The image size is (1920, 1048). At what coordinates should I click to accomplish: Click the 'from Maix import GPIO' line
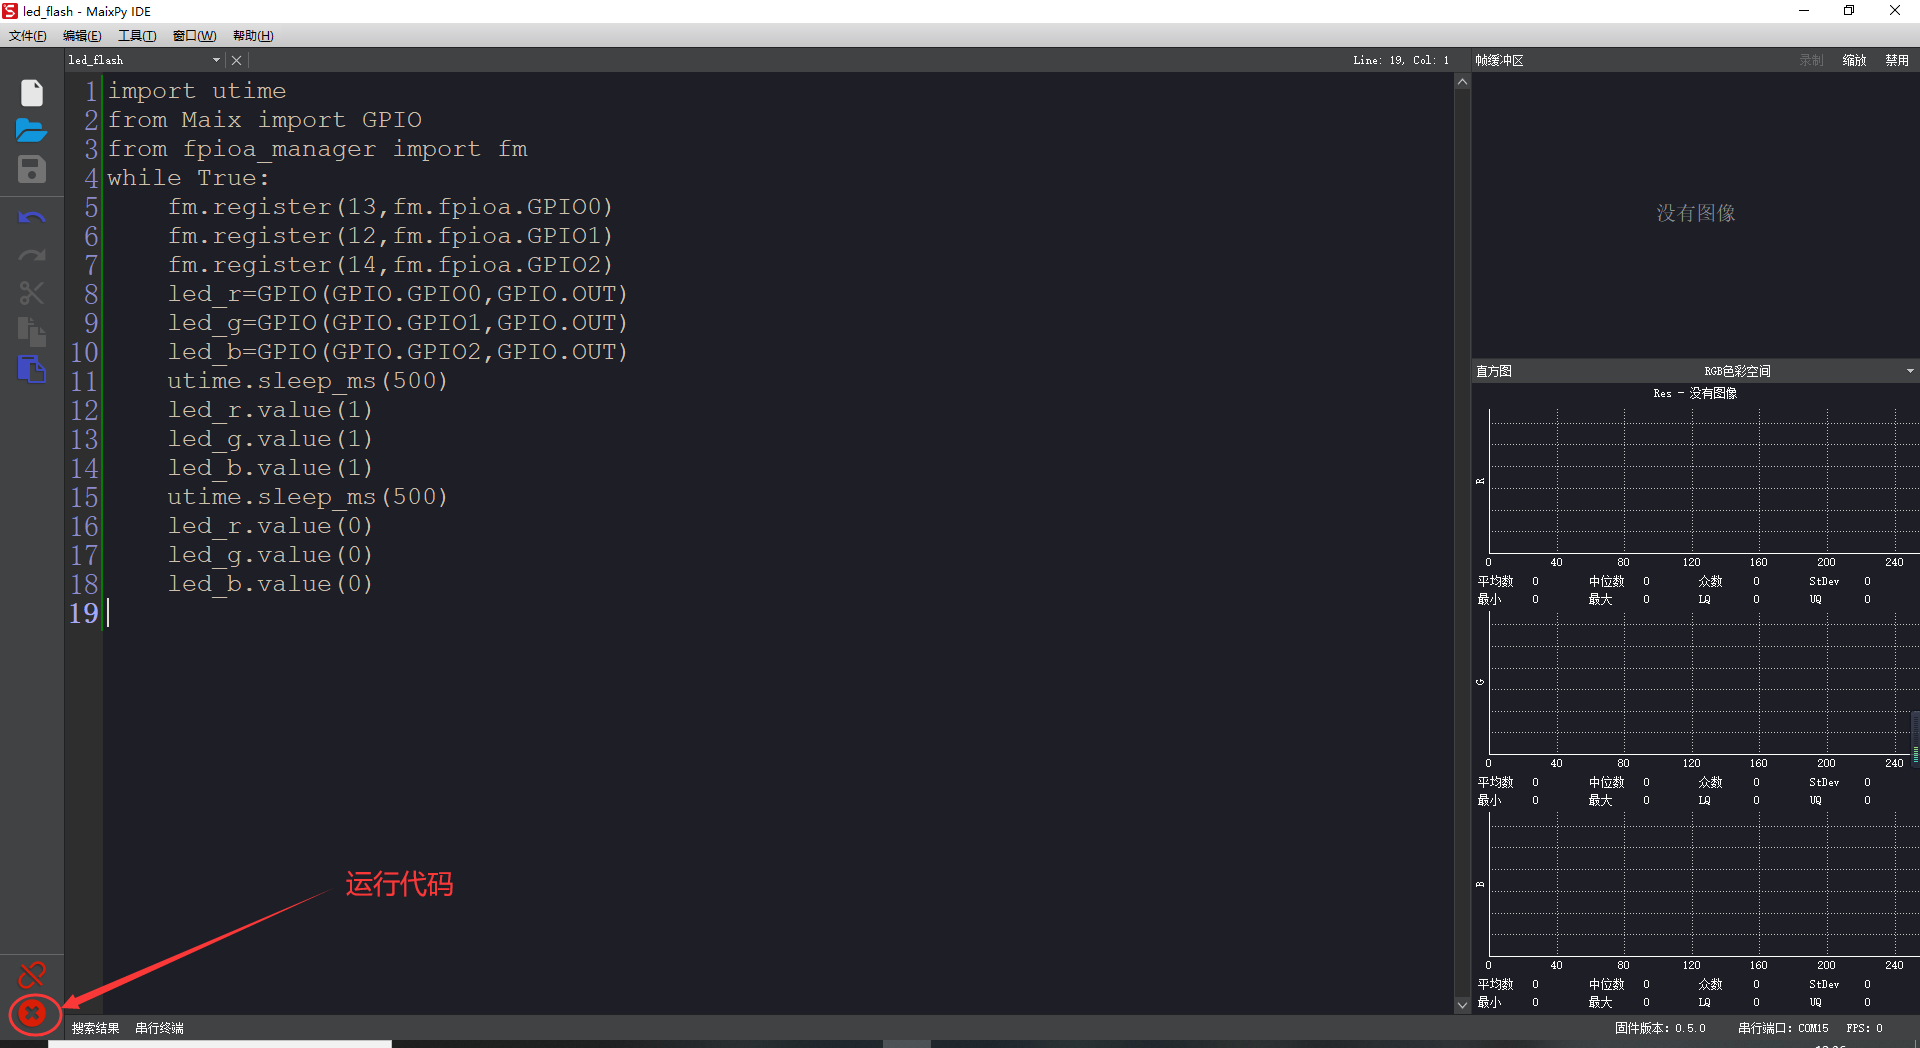pos(265,120)
